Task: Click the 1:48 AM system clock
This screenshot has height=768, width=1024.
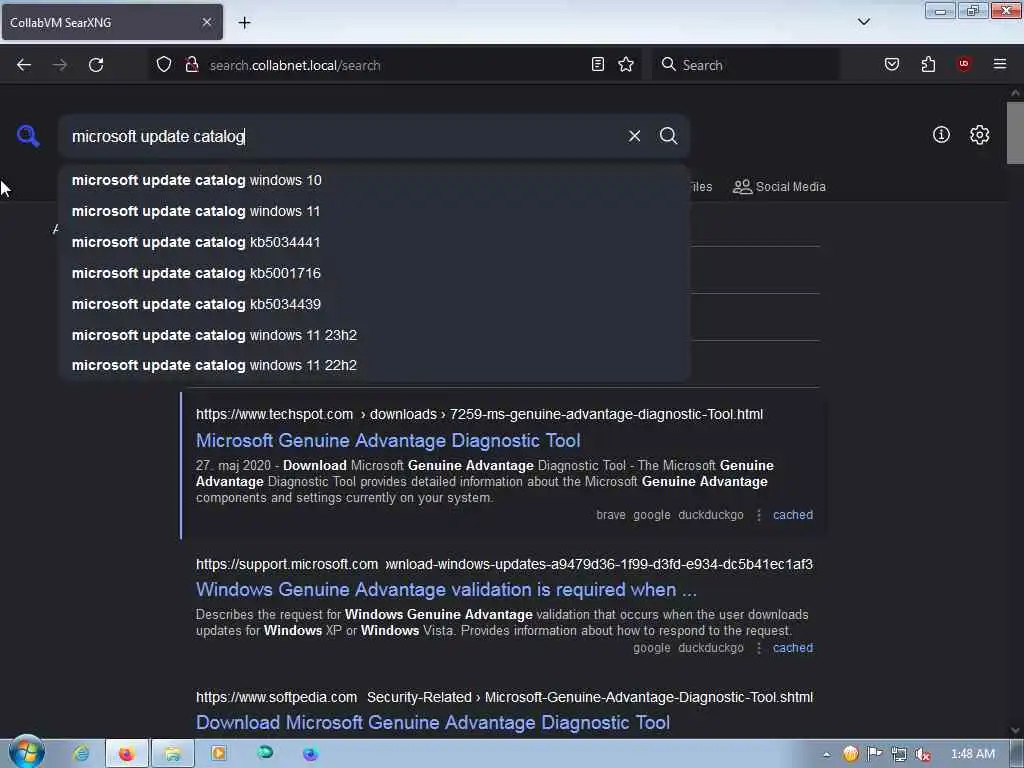Action: click(972, 754)
